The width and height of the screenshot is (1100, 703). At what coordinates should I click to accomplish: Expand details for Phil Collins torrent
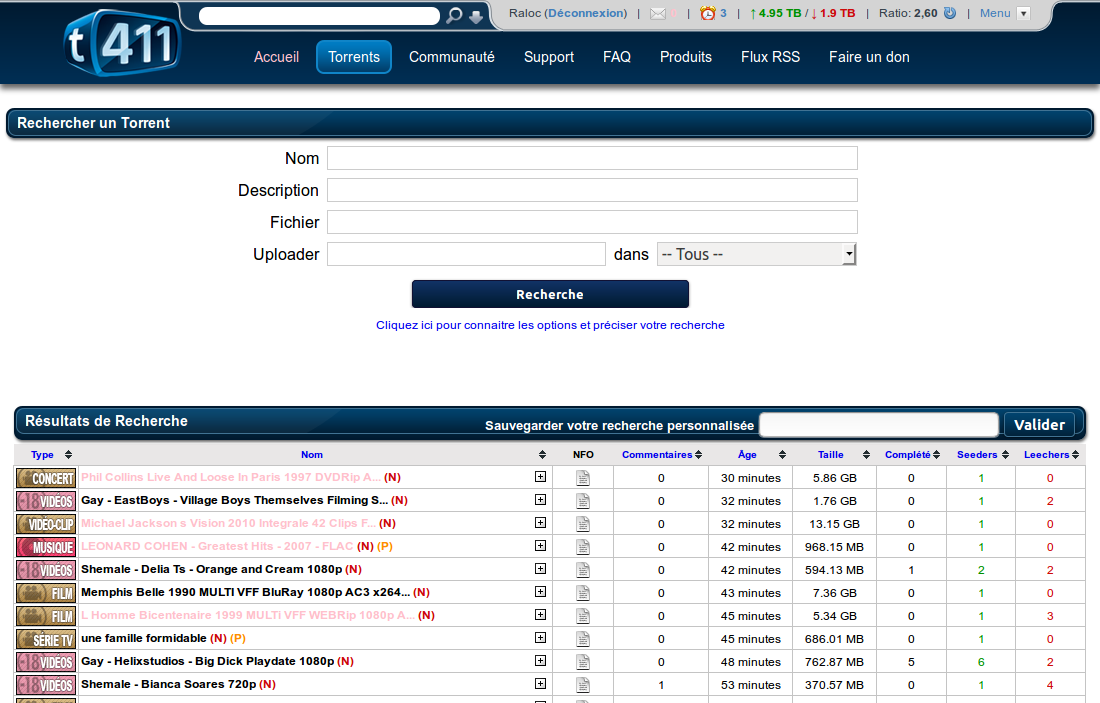click(x=540, y=477)
